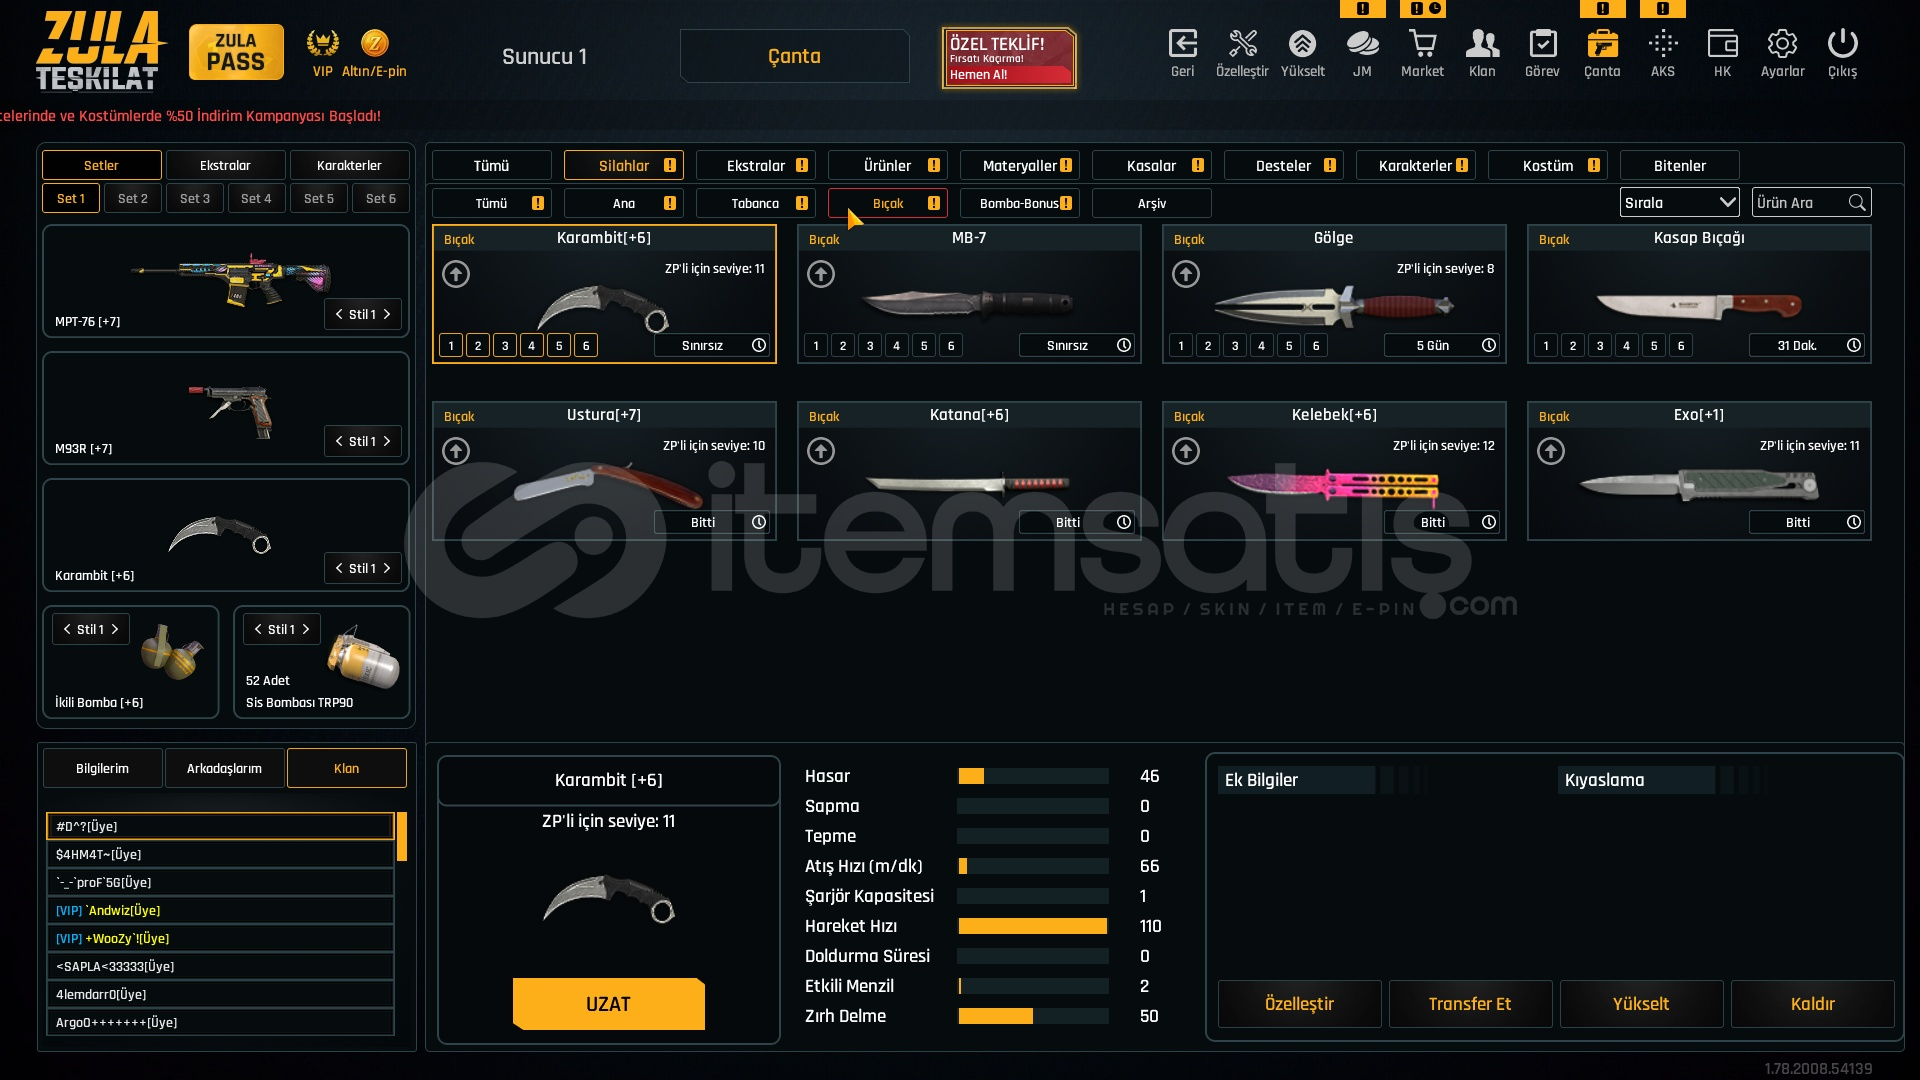Click the bottom-right Yükselt button
Image resolution: width=1920 pixels, height=1080 pixels.
coord(1641,1004)
